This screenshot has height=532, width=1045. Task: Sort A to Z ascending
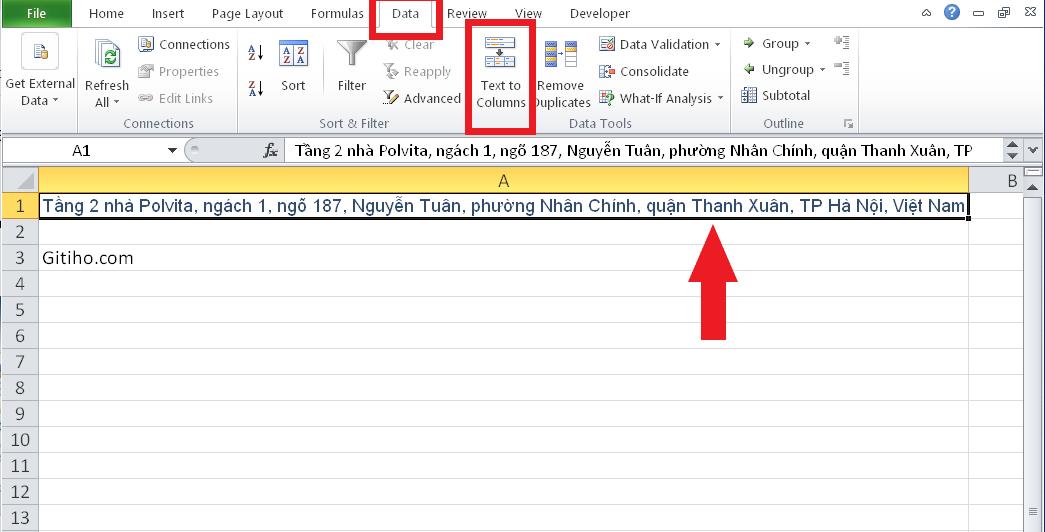point(255,53)
